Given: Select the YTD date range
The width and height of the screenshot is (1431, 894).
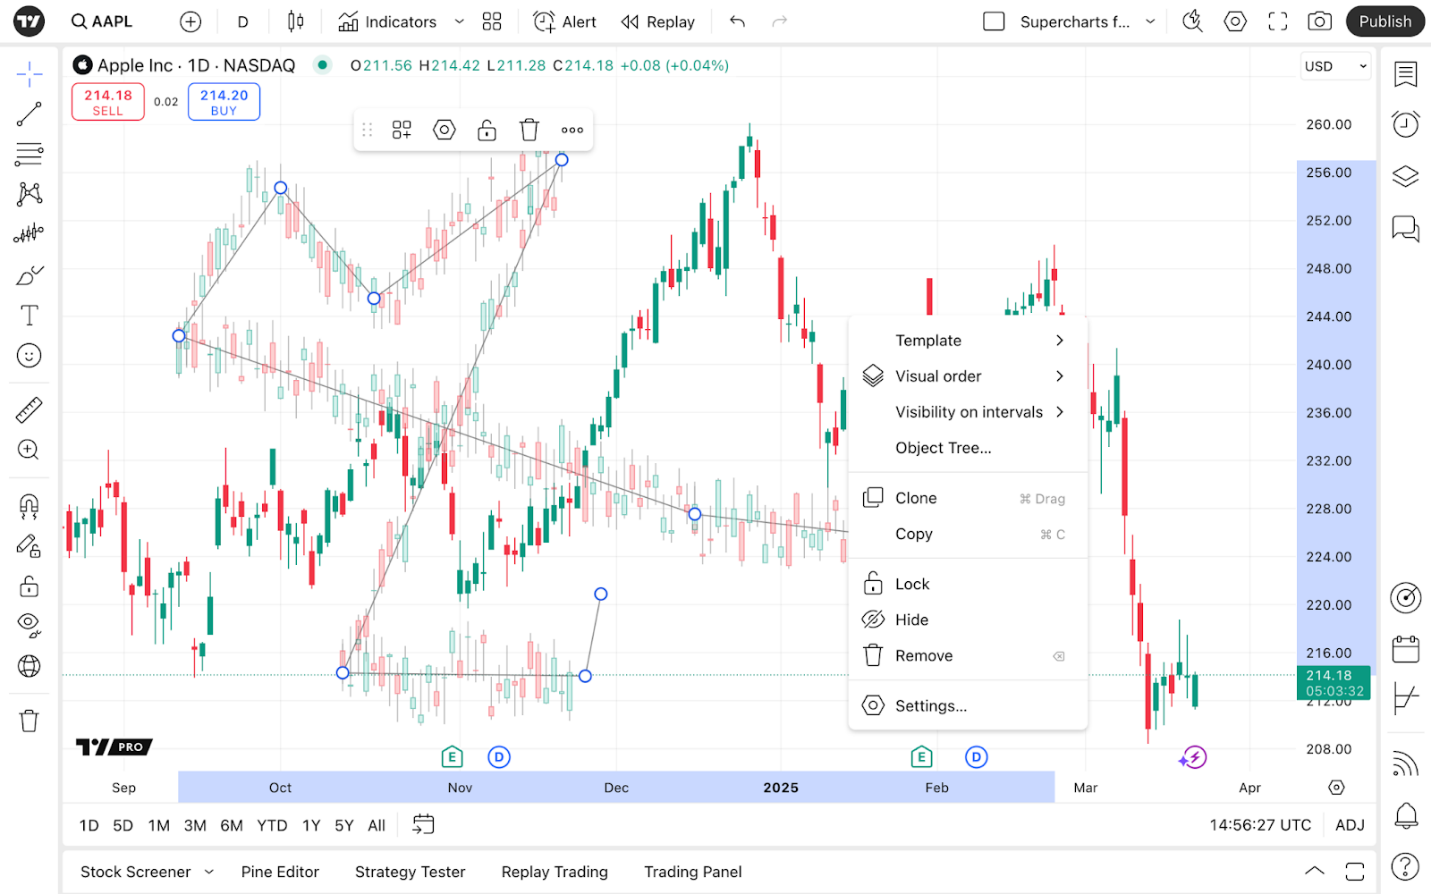Looking at the screenshot, I should click(x=272, y=825).
